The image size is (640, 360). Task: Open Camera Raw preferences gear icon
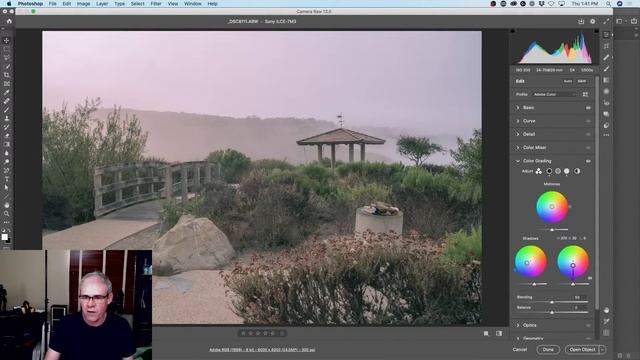593,21
